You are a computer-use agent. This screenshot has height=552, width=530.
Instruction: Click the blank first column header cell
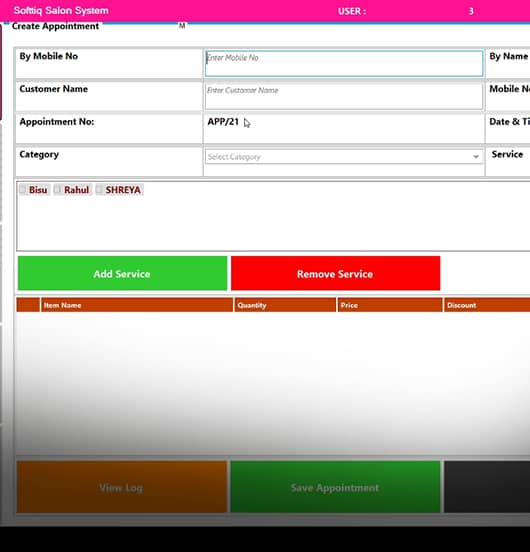pyautogui.click(x=28, y=305)
